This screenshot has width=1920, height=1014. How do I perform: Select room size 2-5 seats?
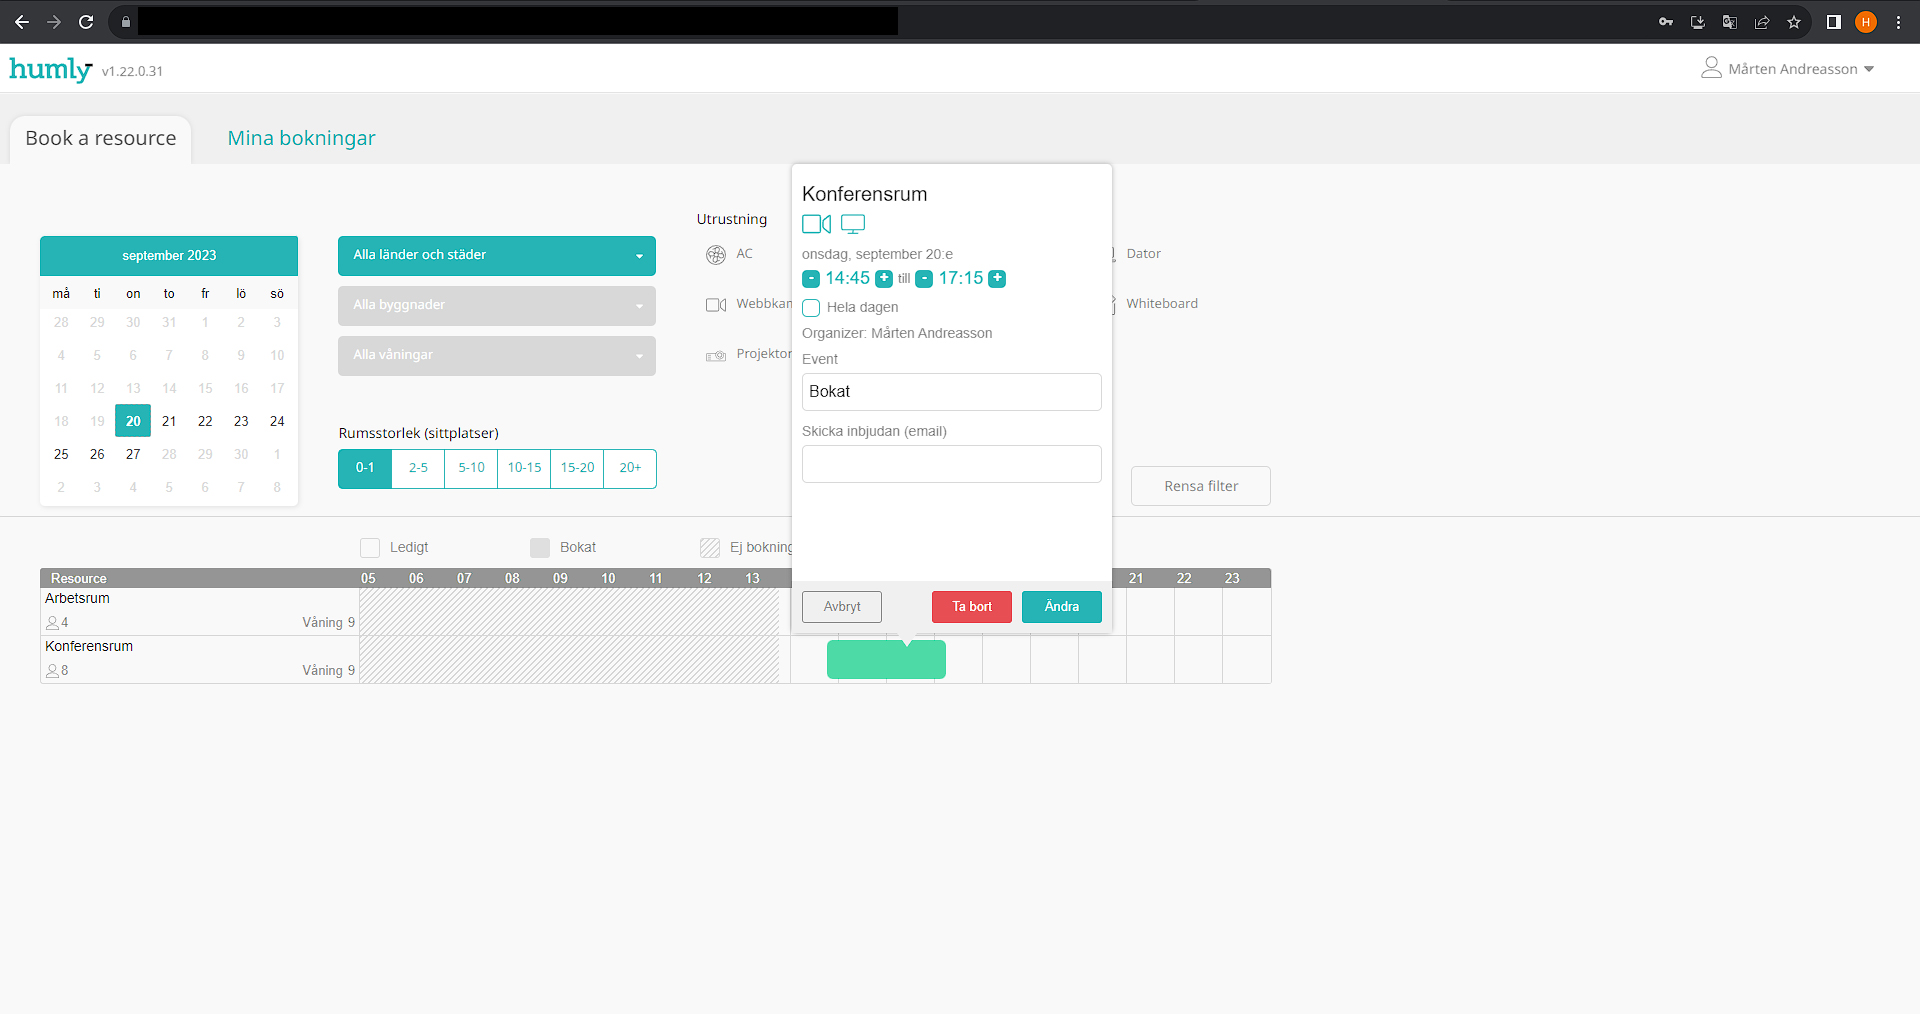coord(418,468)
